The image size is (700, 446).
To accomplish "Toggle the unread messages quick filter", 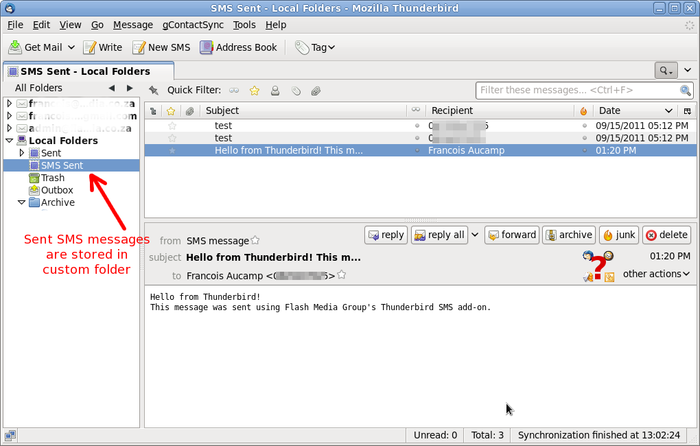I will click(234, 91).
